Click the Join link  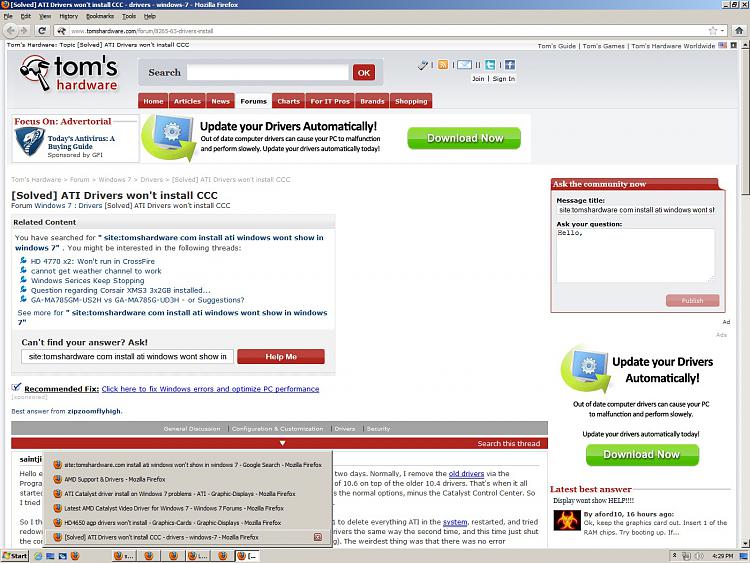[478, 78]
